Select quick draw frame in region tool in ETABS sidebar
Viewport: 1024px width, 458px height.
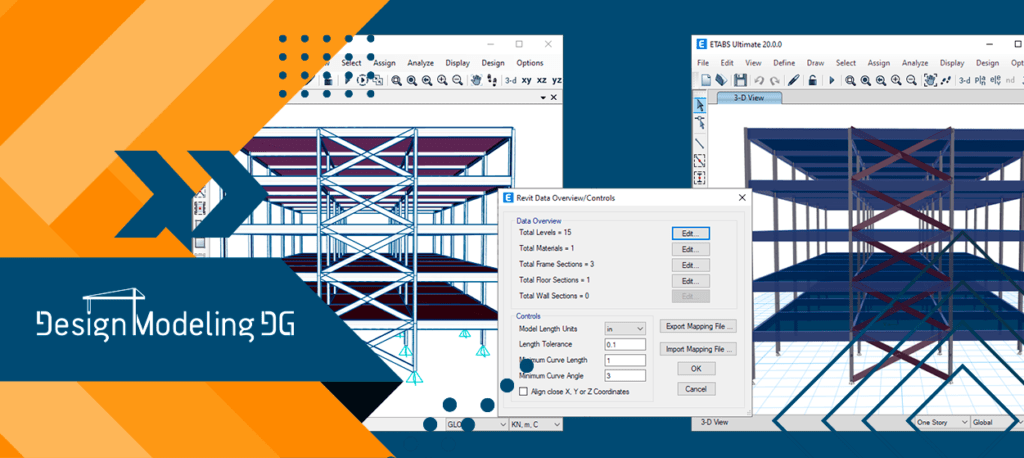699,160
